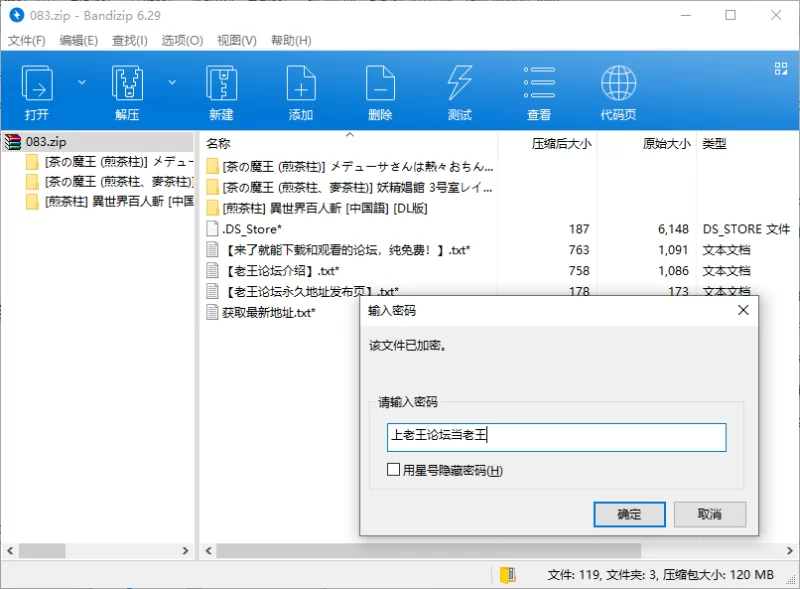Click the left arrow of the tree pane scrollbar

click(10, 551)
